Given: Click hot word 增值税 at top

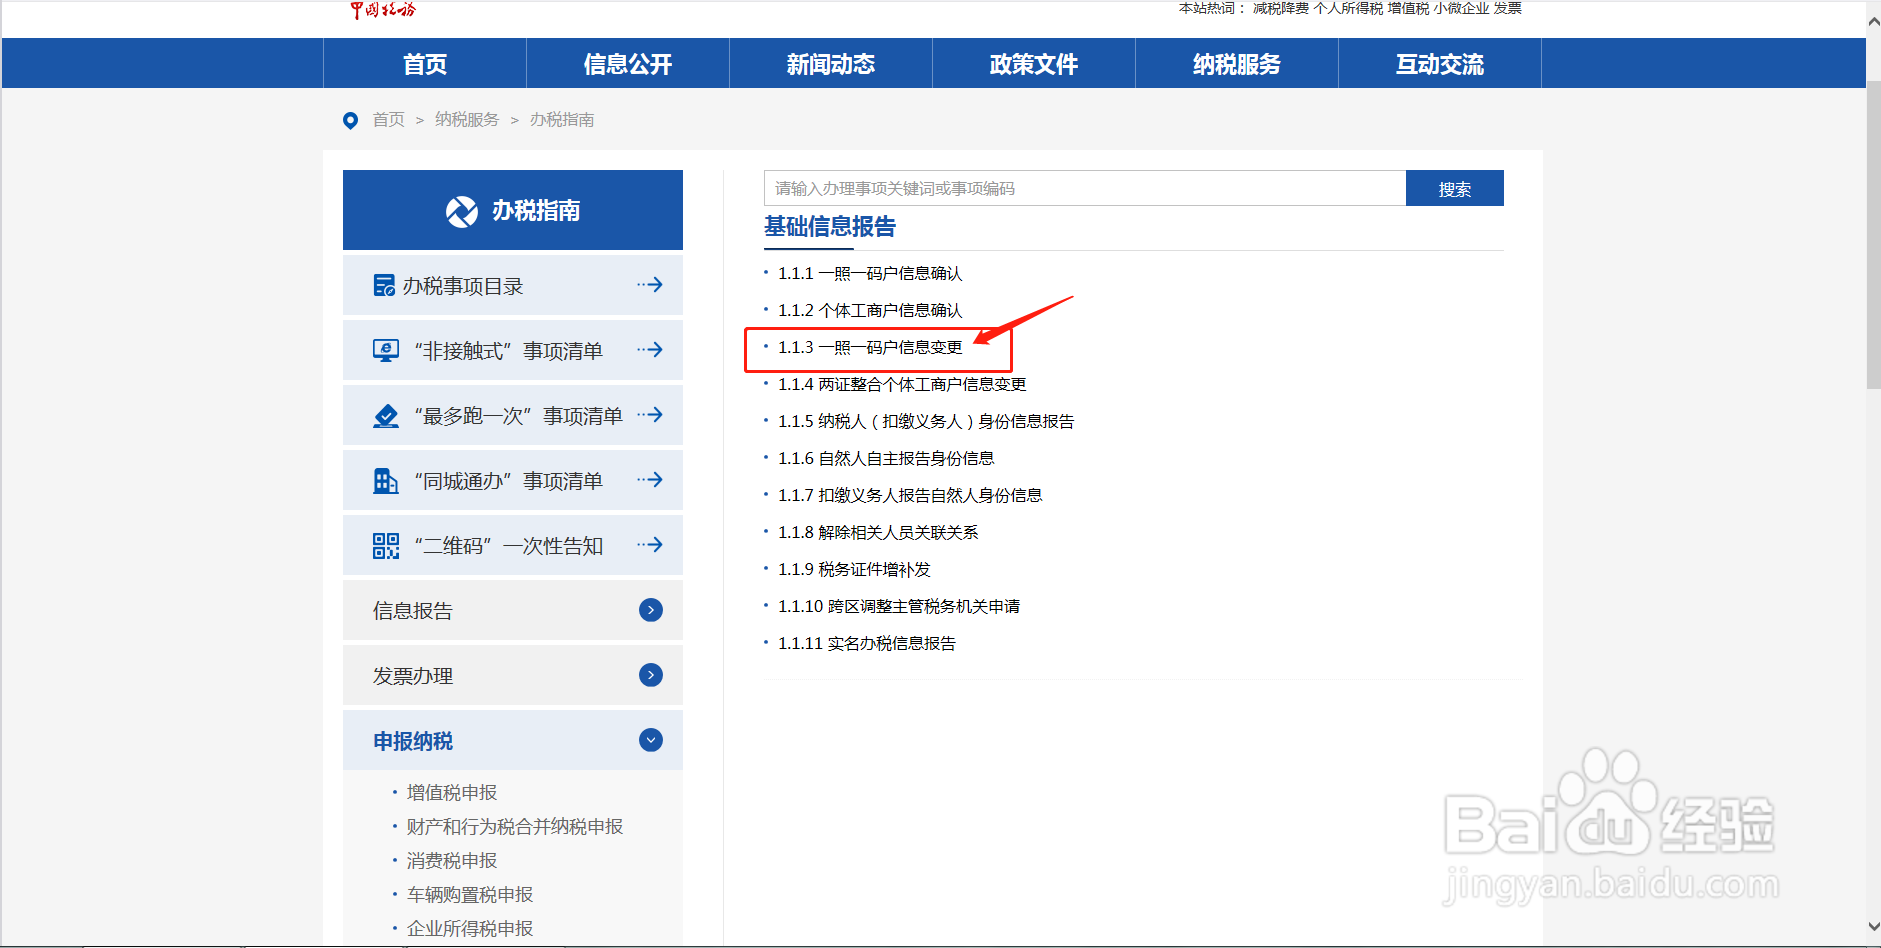Looking at the screenshot, I should click(1408, 8).
